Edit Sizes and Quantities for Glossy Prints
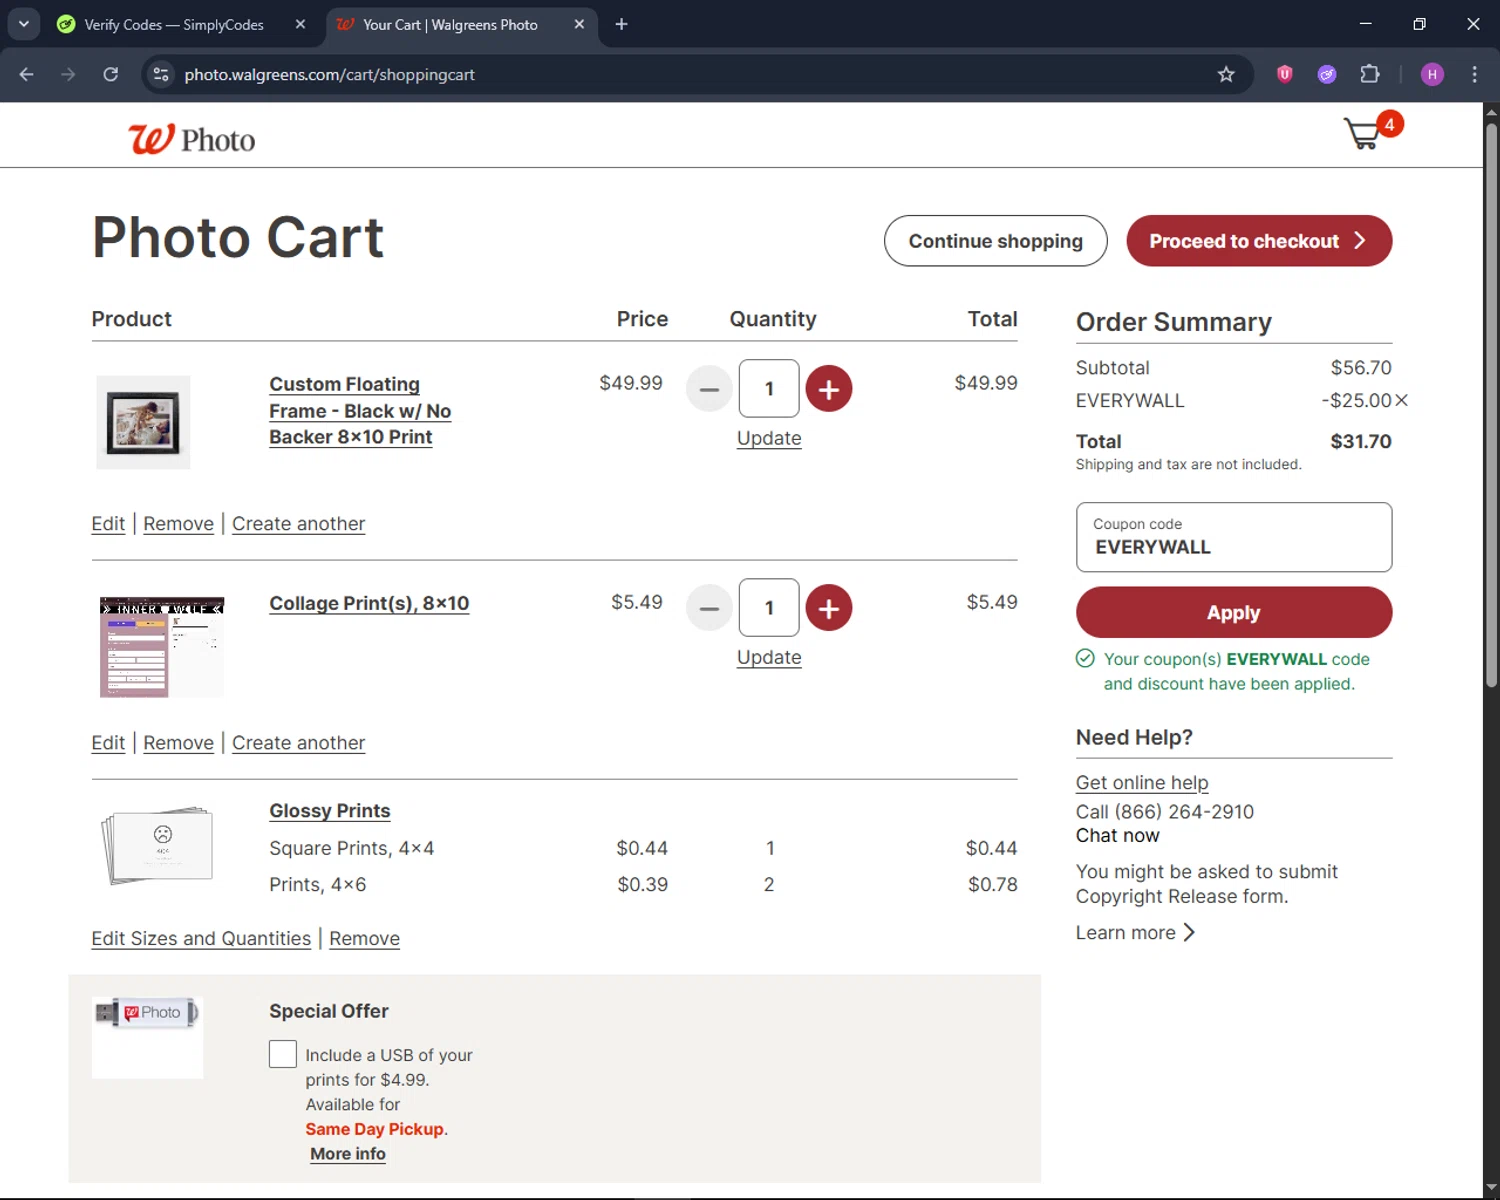Image resolution: width=1500 pixels, height=1200 pixels. click(201, 939)
